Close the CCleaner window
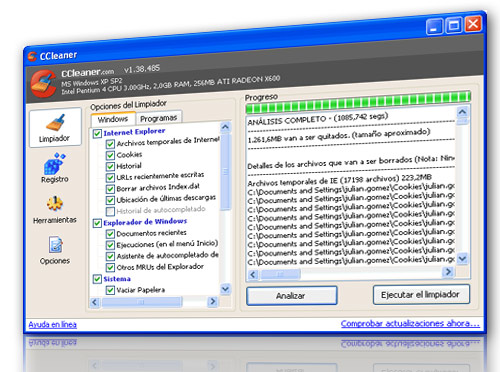The image size is (500, 372). point(473,24)
